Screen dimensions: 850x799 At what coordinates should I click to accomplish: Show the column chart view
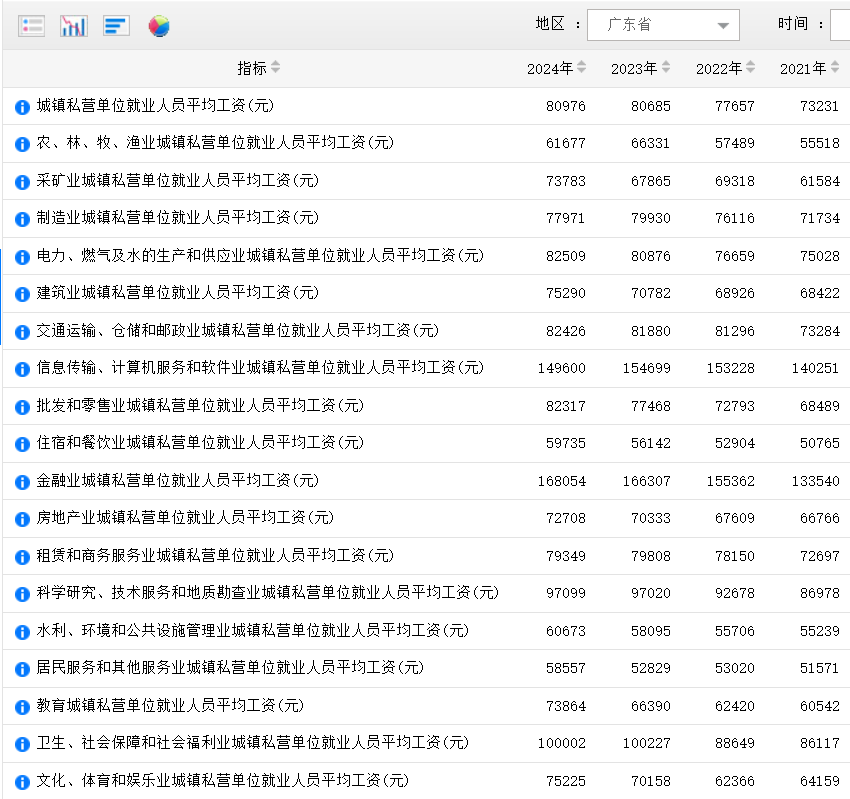coord(74,25)
